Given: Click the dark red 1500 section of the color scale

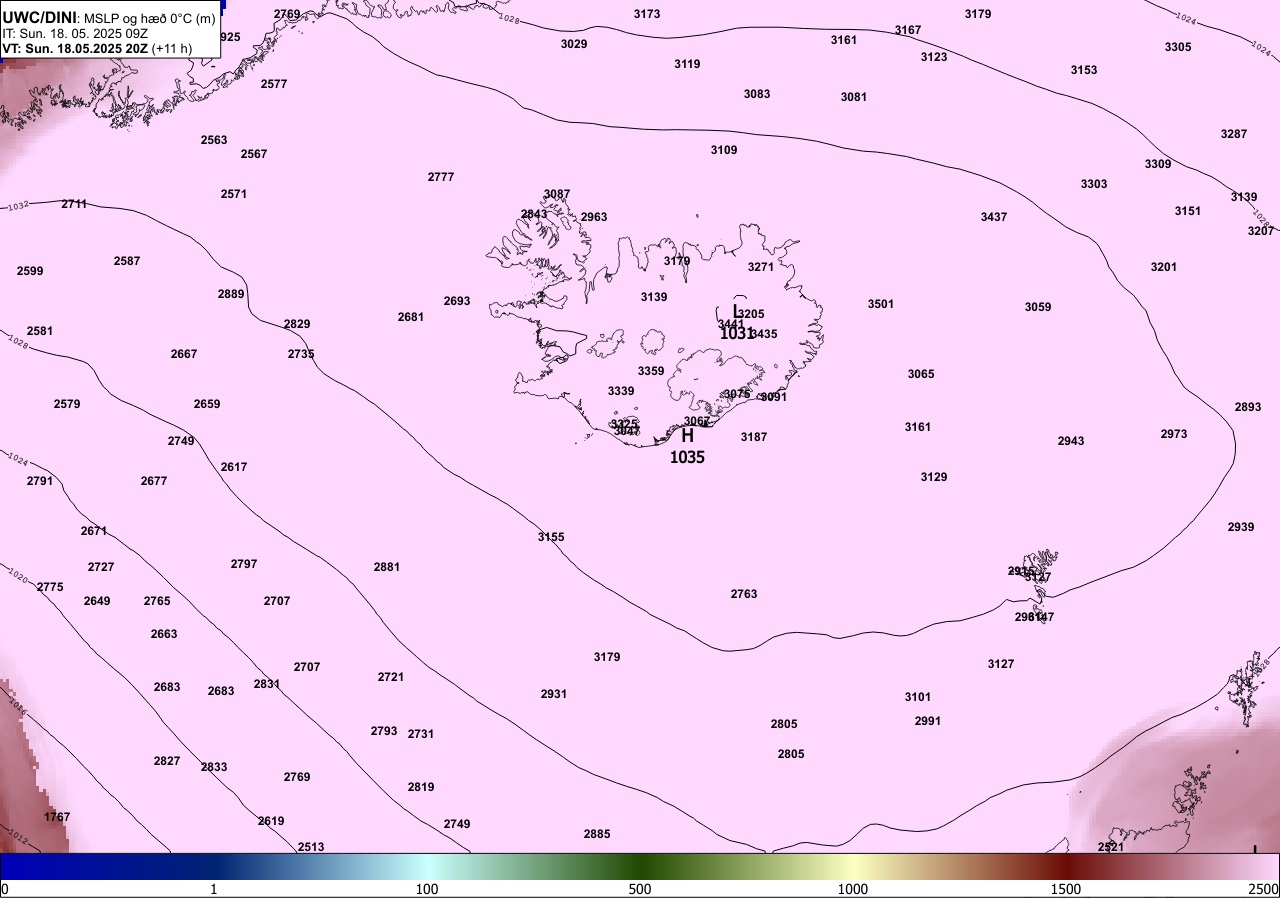Looking at the screenshot, I should tap(1066, 866).
